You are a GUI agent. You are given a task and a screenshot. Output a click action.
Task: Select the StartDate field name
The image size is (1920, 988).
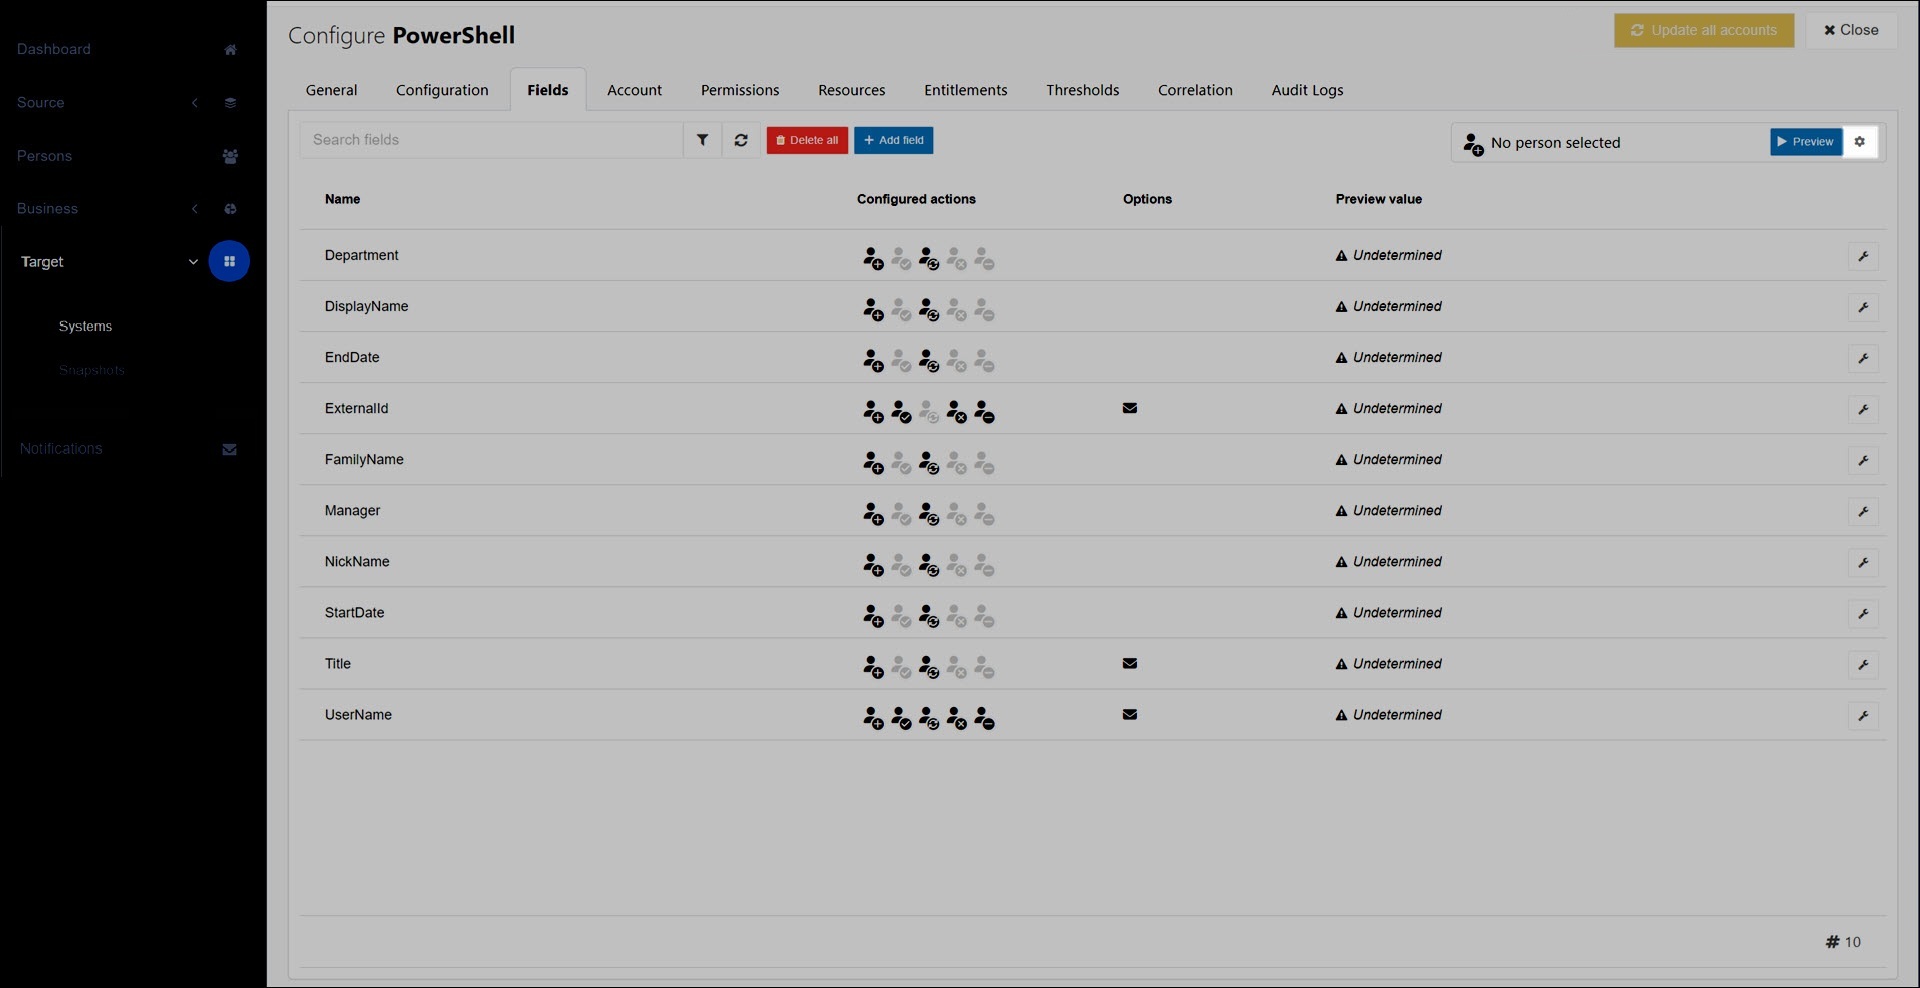(x=354, y=612)
